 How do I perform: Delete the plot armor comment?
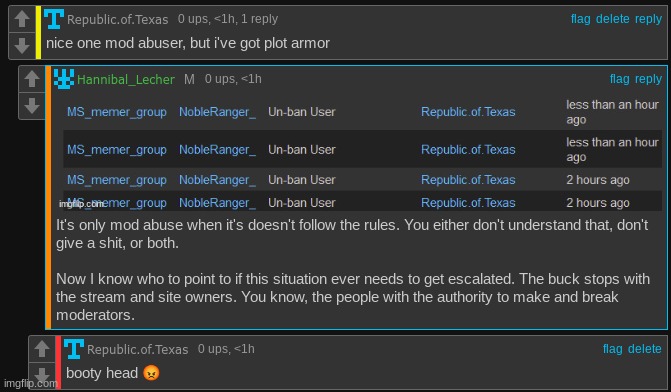(x=612, y=19)
